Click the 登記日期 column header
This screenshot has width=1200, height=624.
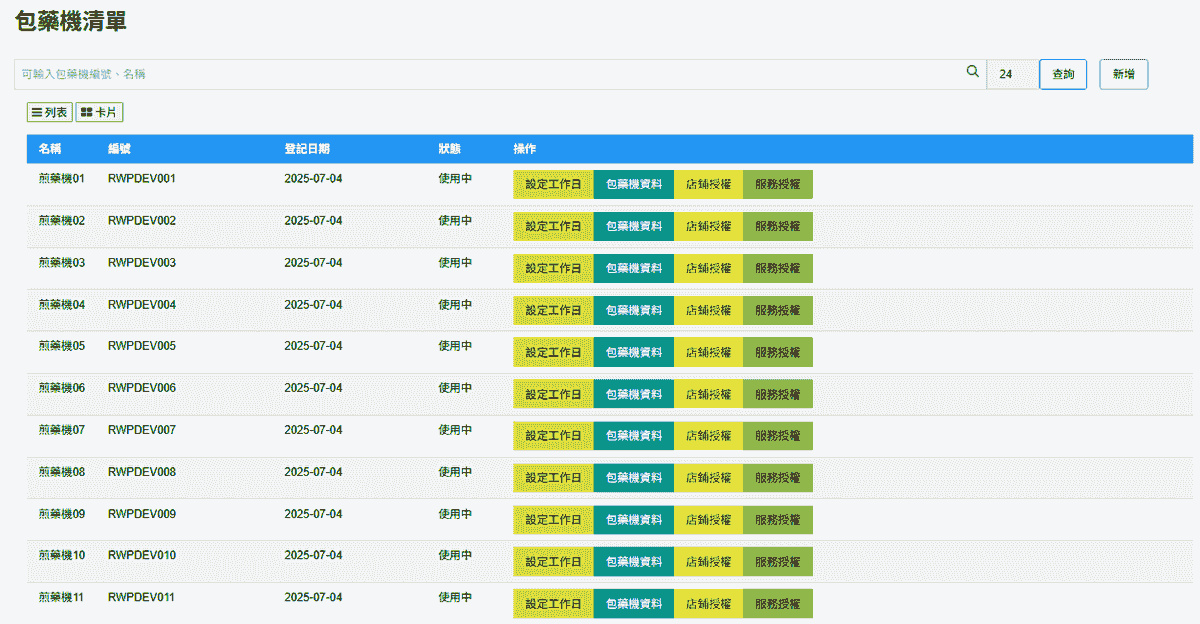point(307,149)
